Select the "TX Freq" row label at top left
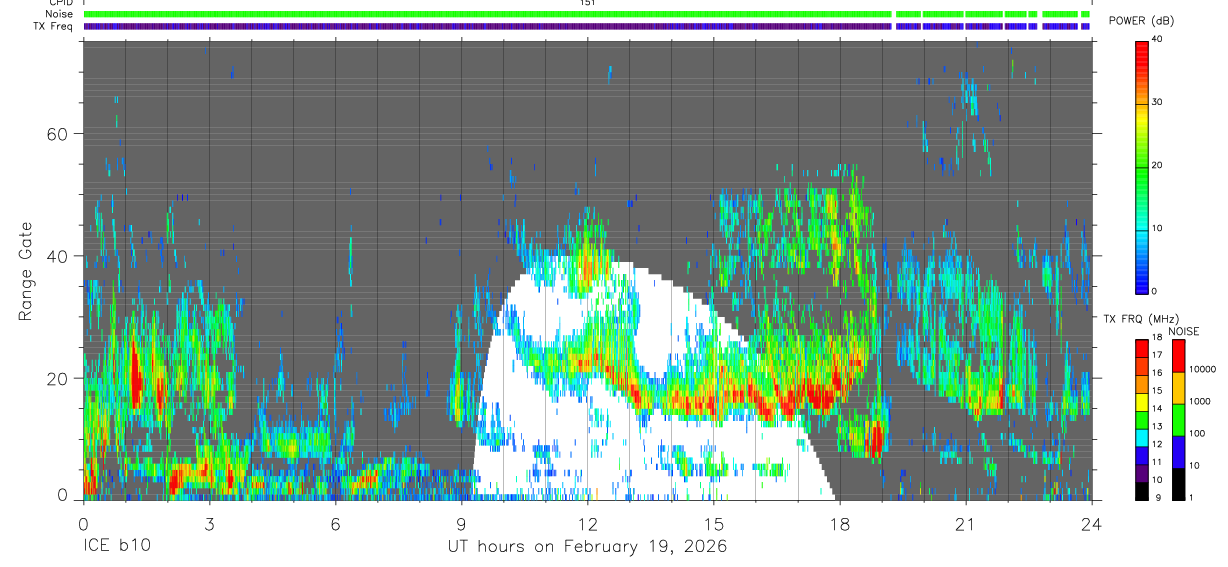This screenshot has width=1228, height=567. 54,25
